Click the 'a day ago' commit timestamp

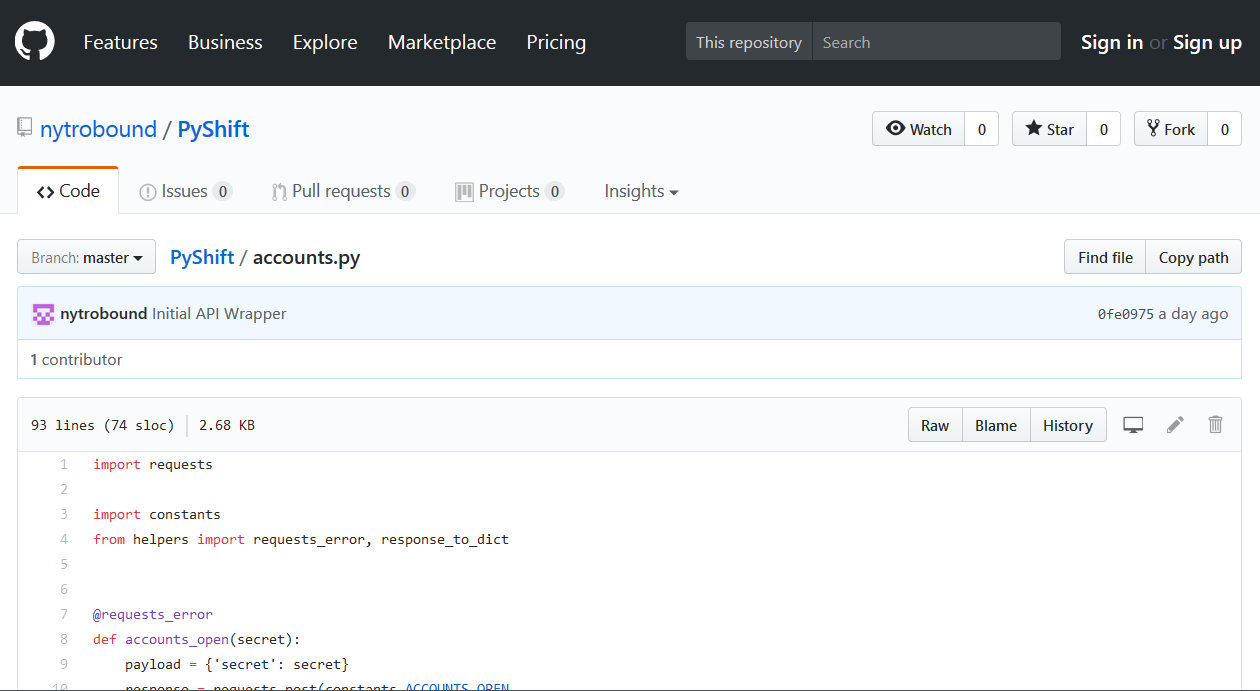pyautogui.click(x=1194, y=314)
